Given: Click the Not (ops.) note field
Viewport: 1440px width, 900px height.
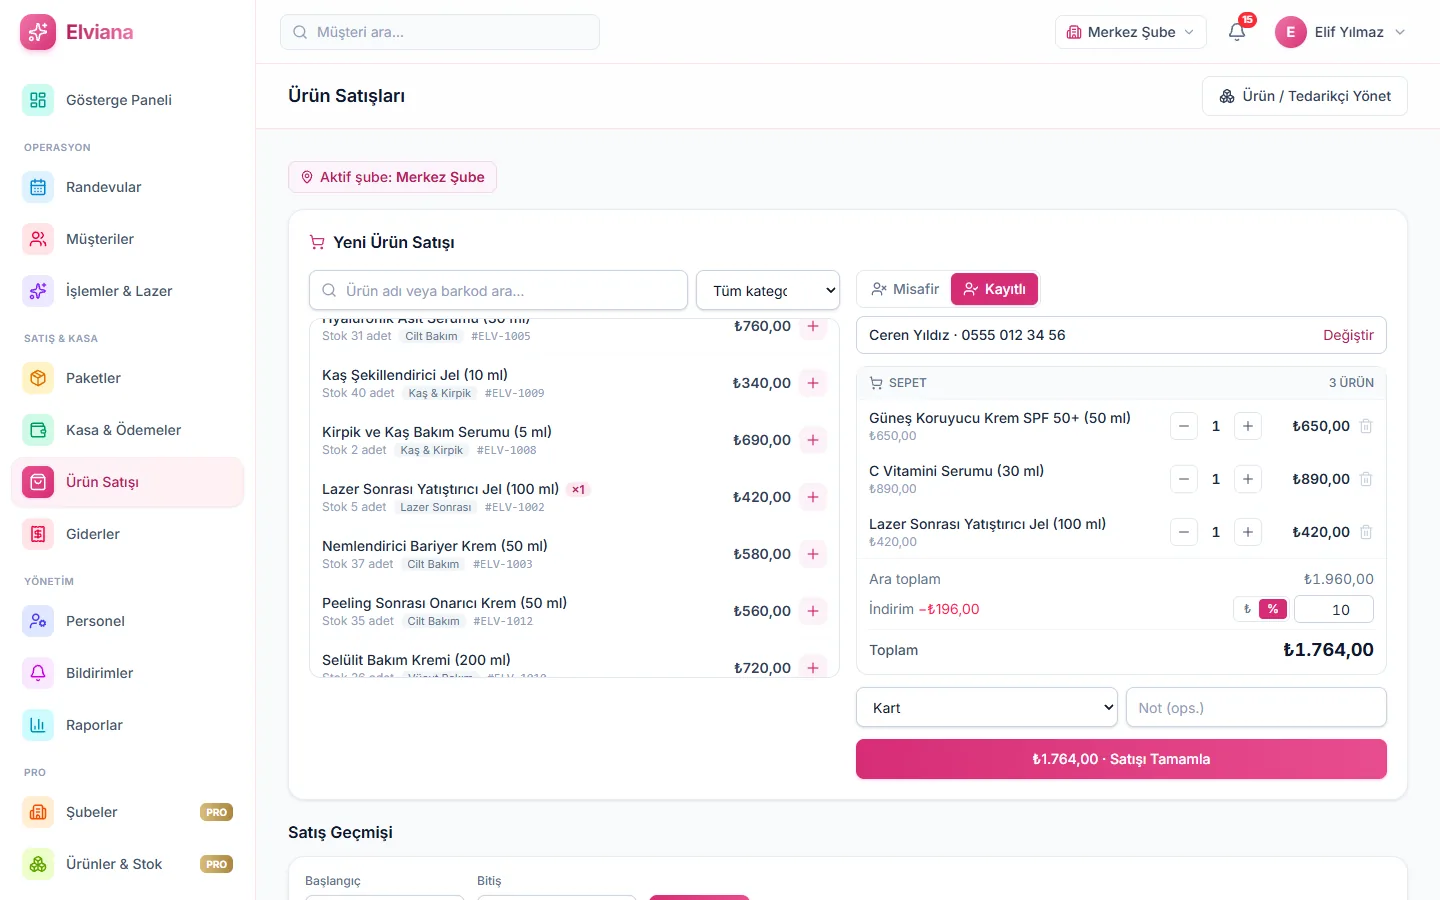Looking at the screenshot, I should click(1256, 707).
